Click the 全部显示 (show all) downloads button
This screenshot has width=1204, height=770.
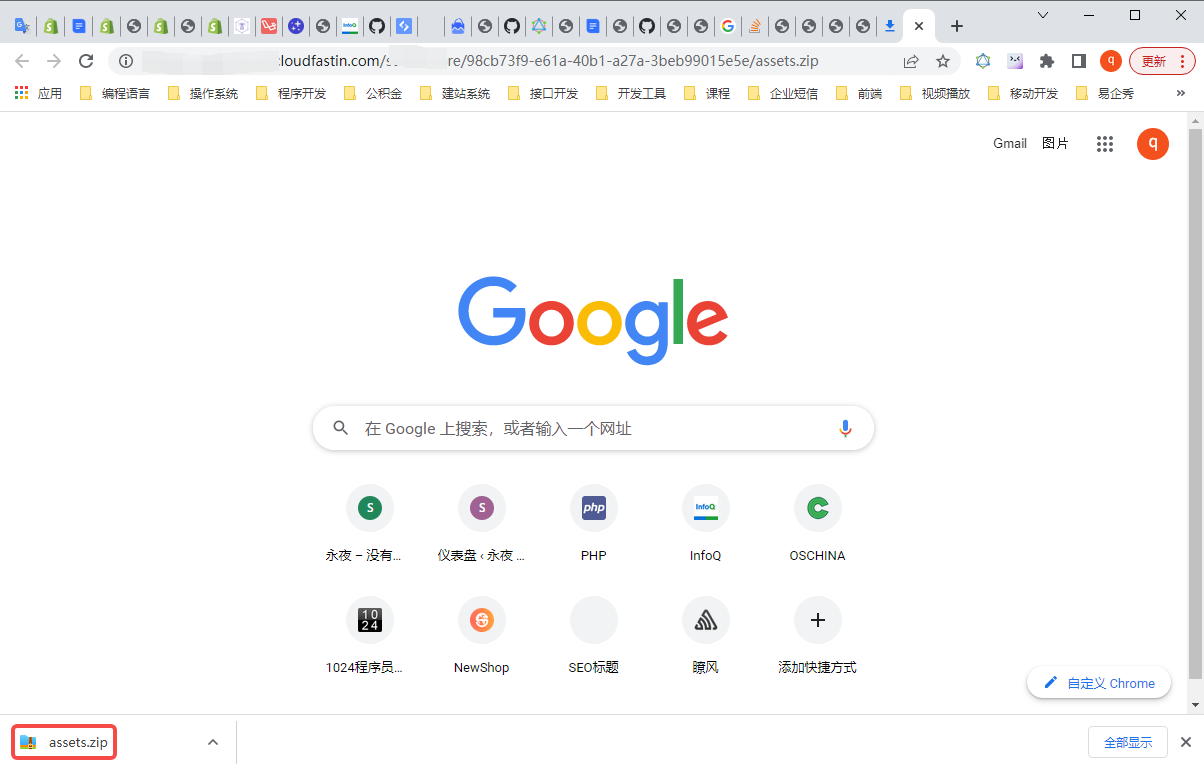click(x=1128, y=742)
